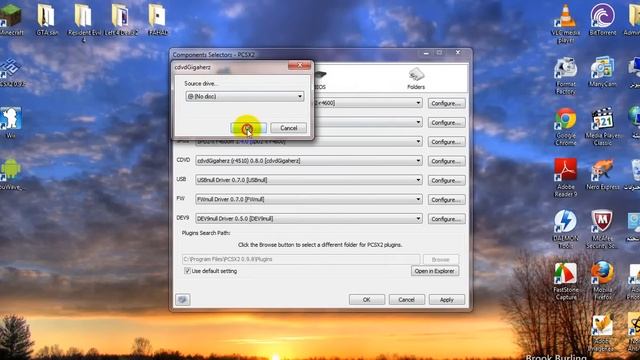The image size is (640, 360).
Task: Click Configure on the second plugin row
Action: (446, 122)
